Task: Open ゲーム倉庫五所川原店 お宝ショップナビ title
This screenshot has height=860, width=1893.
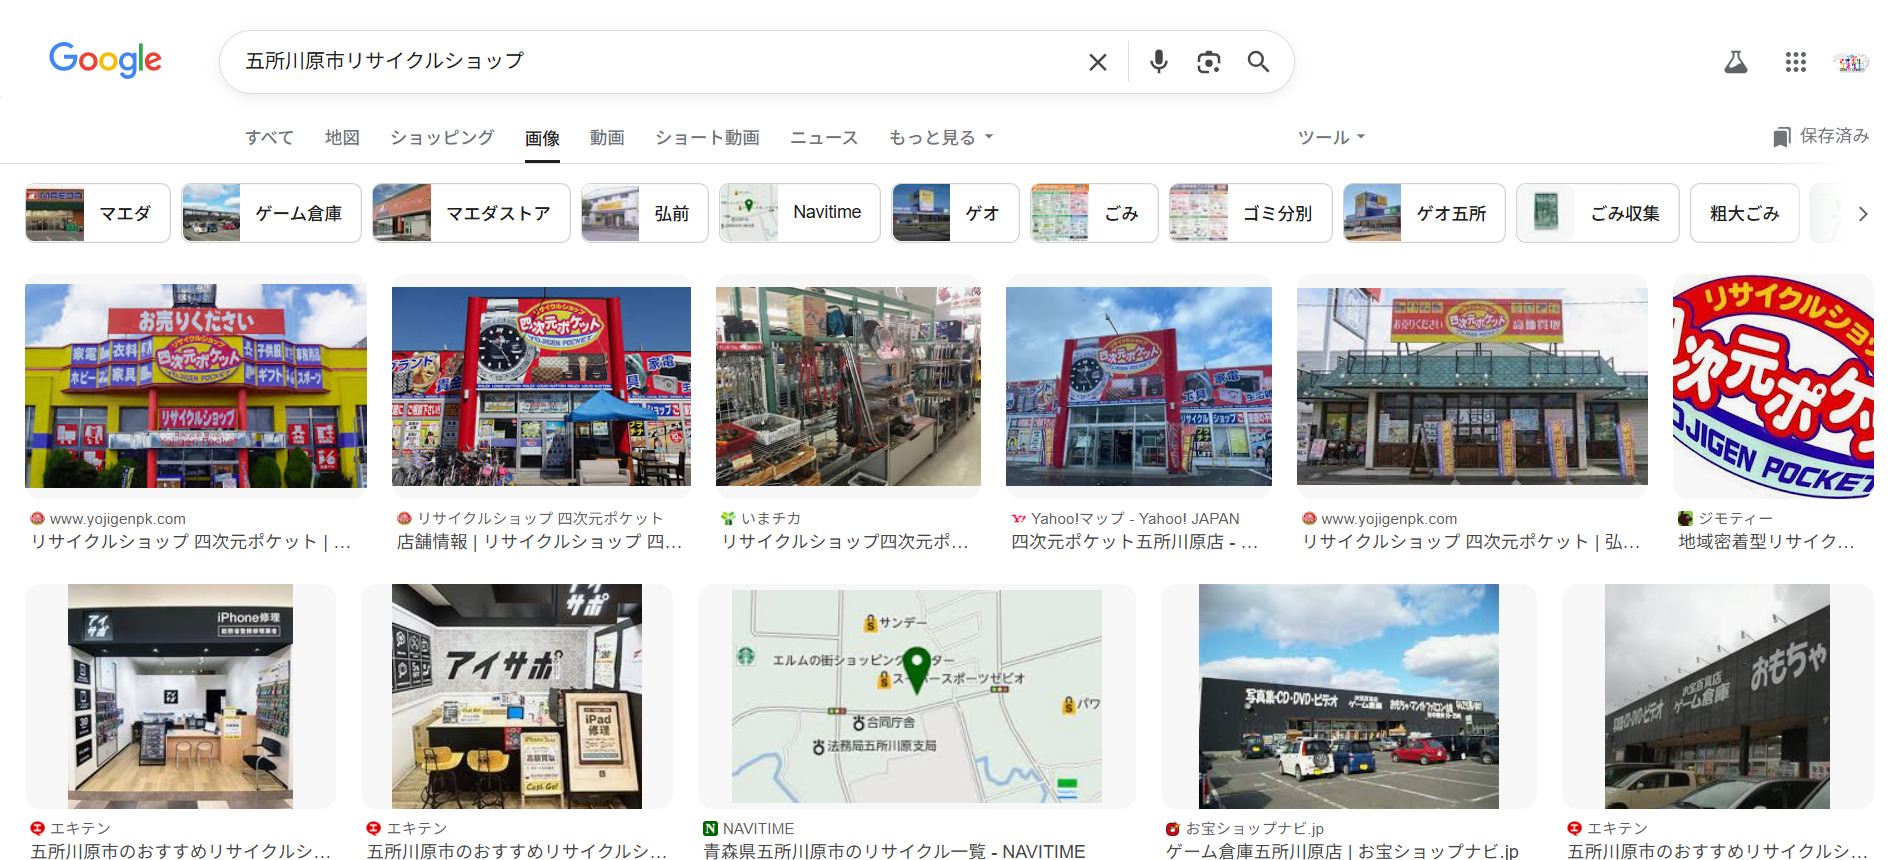Action: (x=1341, y=851)
